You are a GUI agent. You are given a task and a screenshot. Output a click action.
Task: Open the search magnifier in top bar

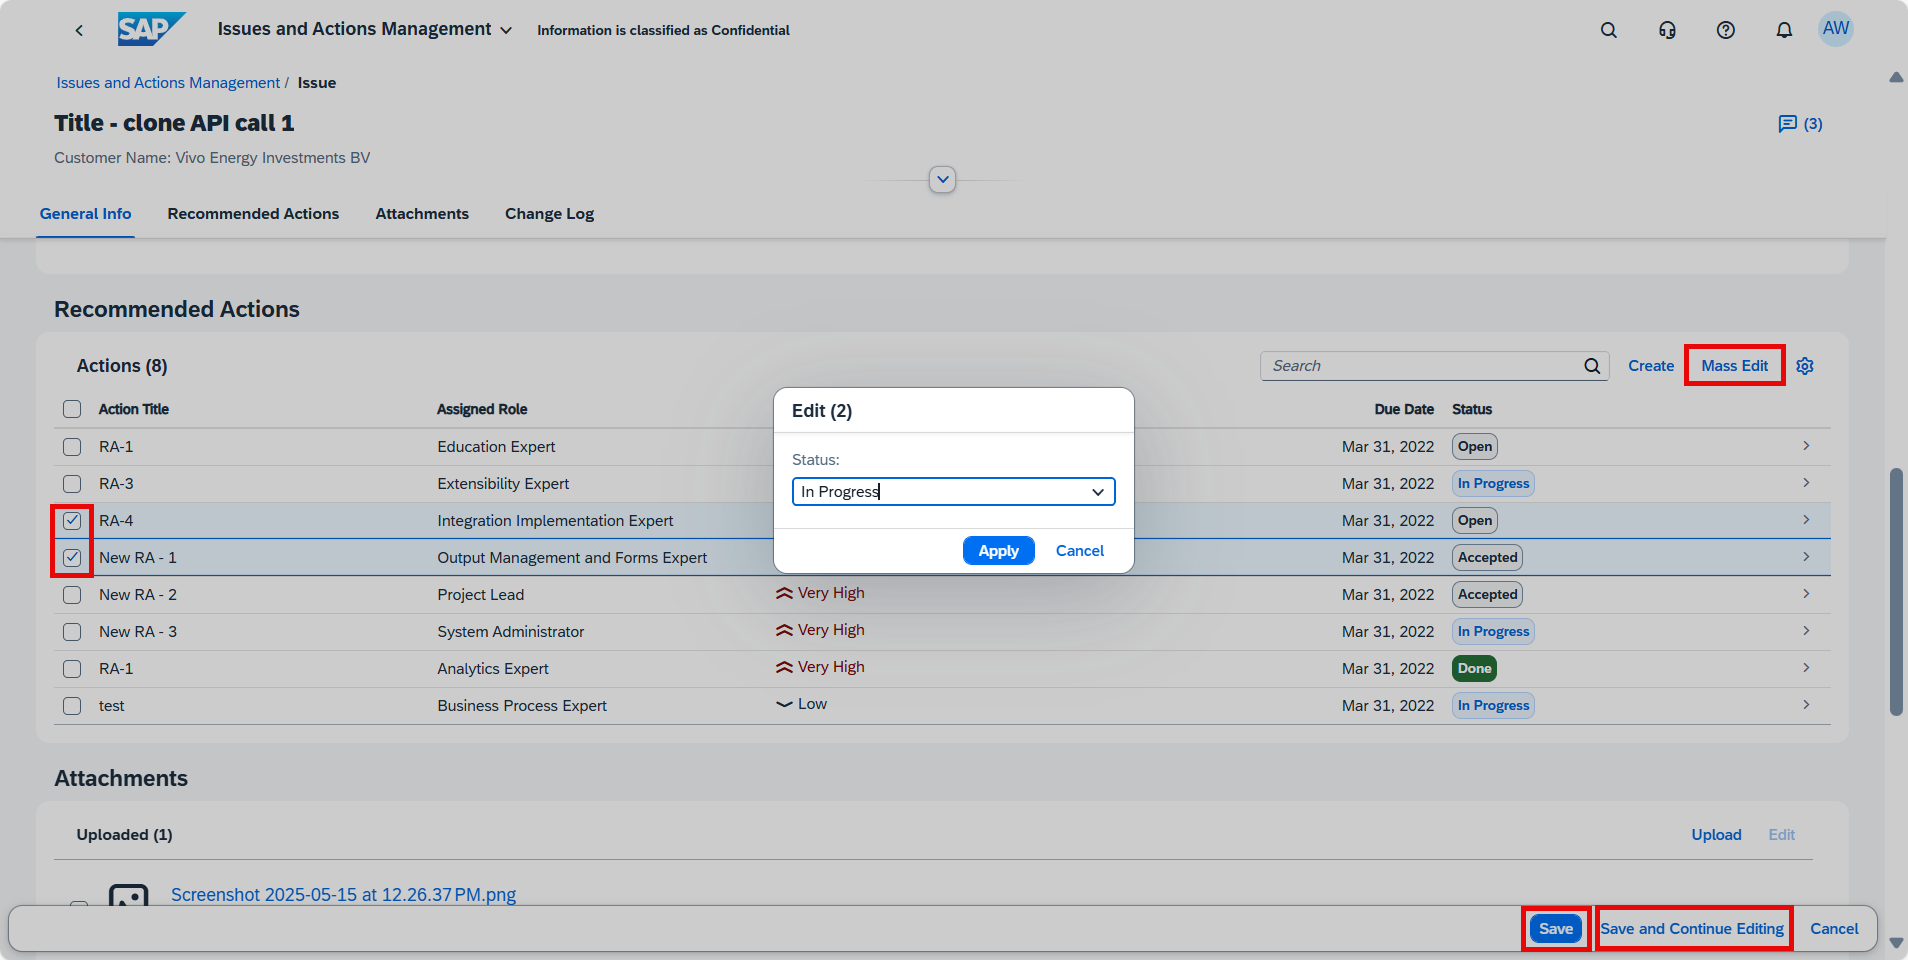[1608, 30]
